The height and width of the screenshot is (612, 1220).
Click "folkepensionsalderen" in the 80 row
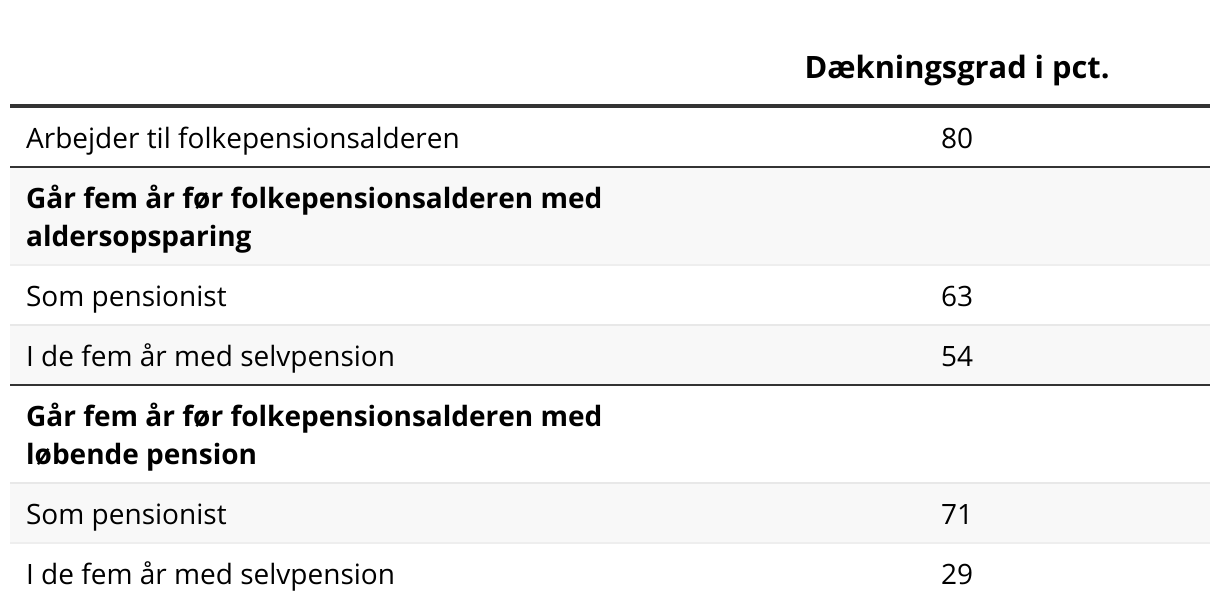(318, 138)
